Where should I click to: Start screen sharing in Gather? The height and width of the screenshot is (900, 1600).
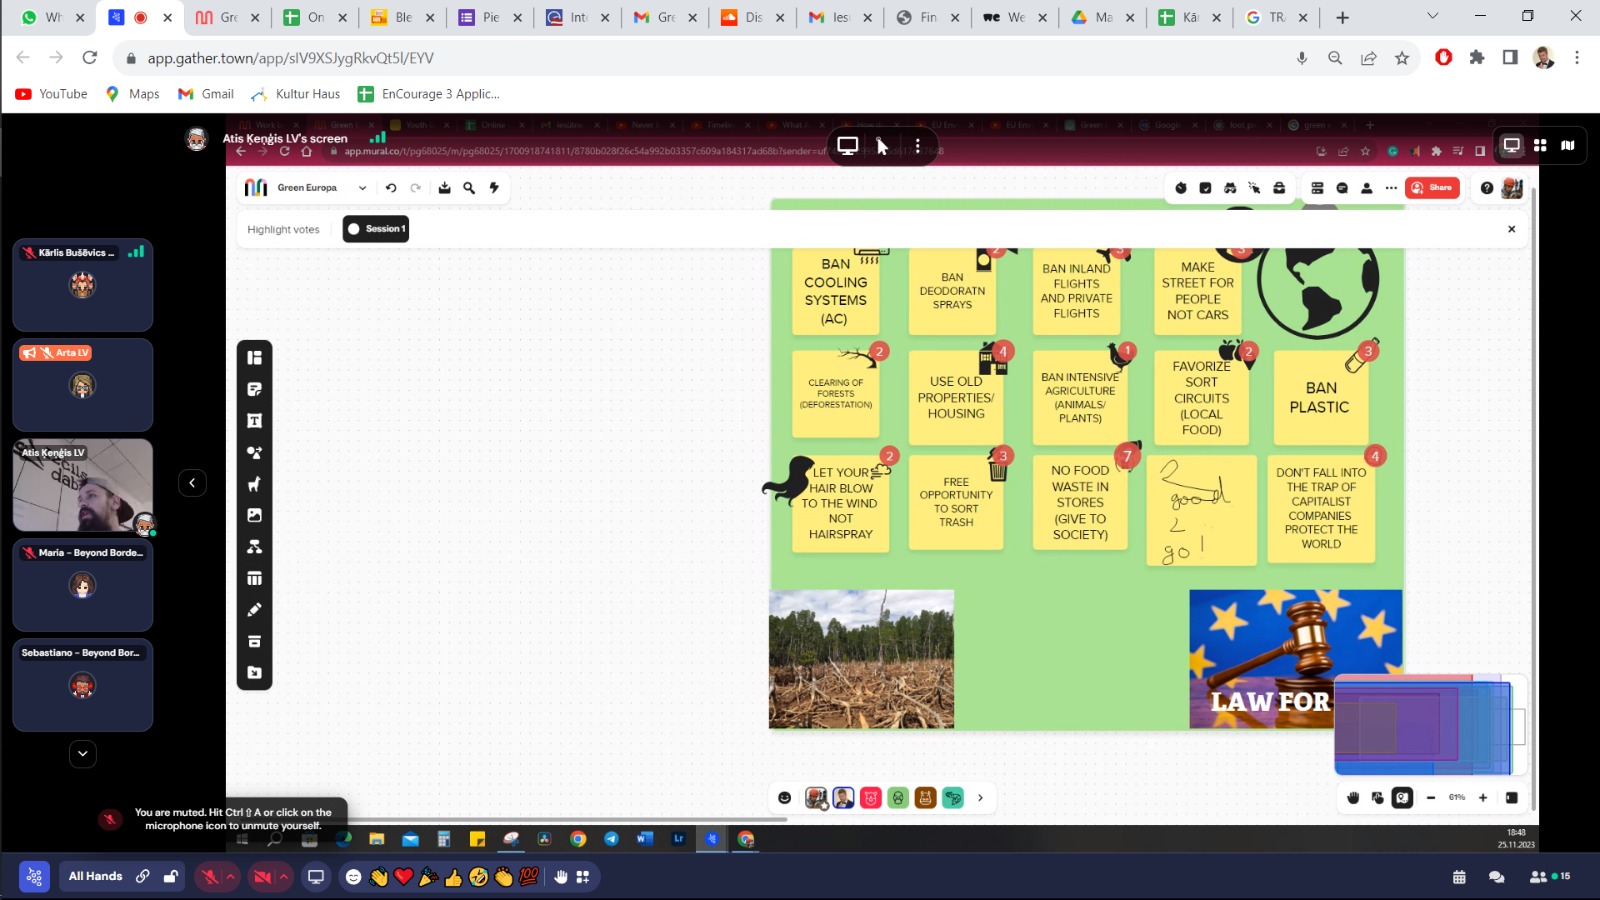tap(316, 877)
